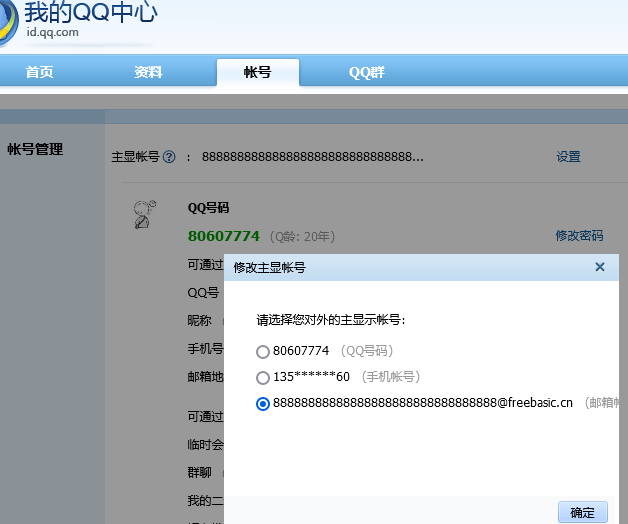This screenshot has width=628, height=524.
Task: Click the QQ号码 heading
Action: 208,208
